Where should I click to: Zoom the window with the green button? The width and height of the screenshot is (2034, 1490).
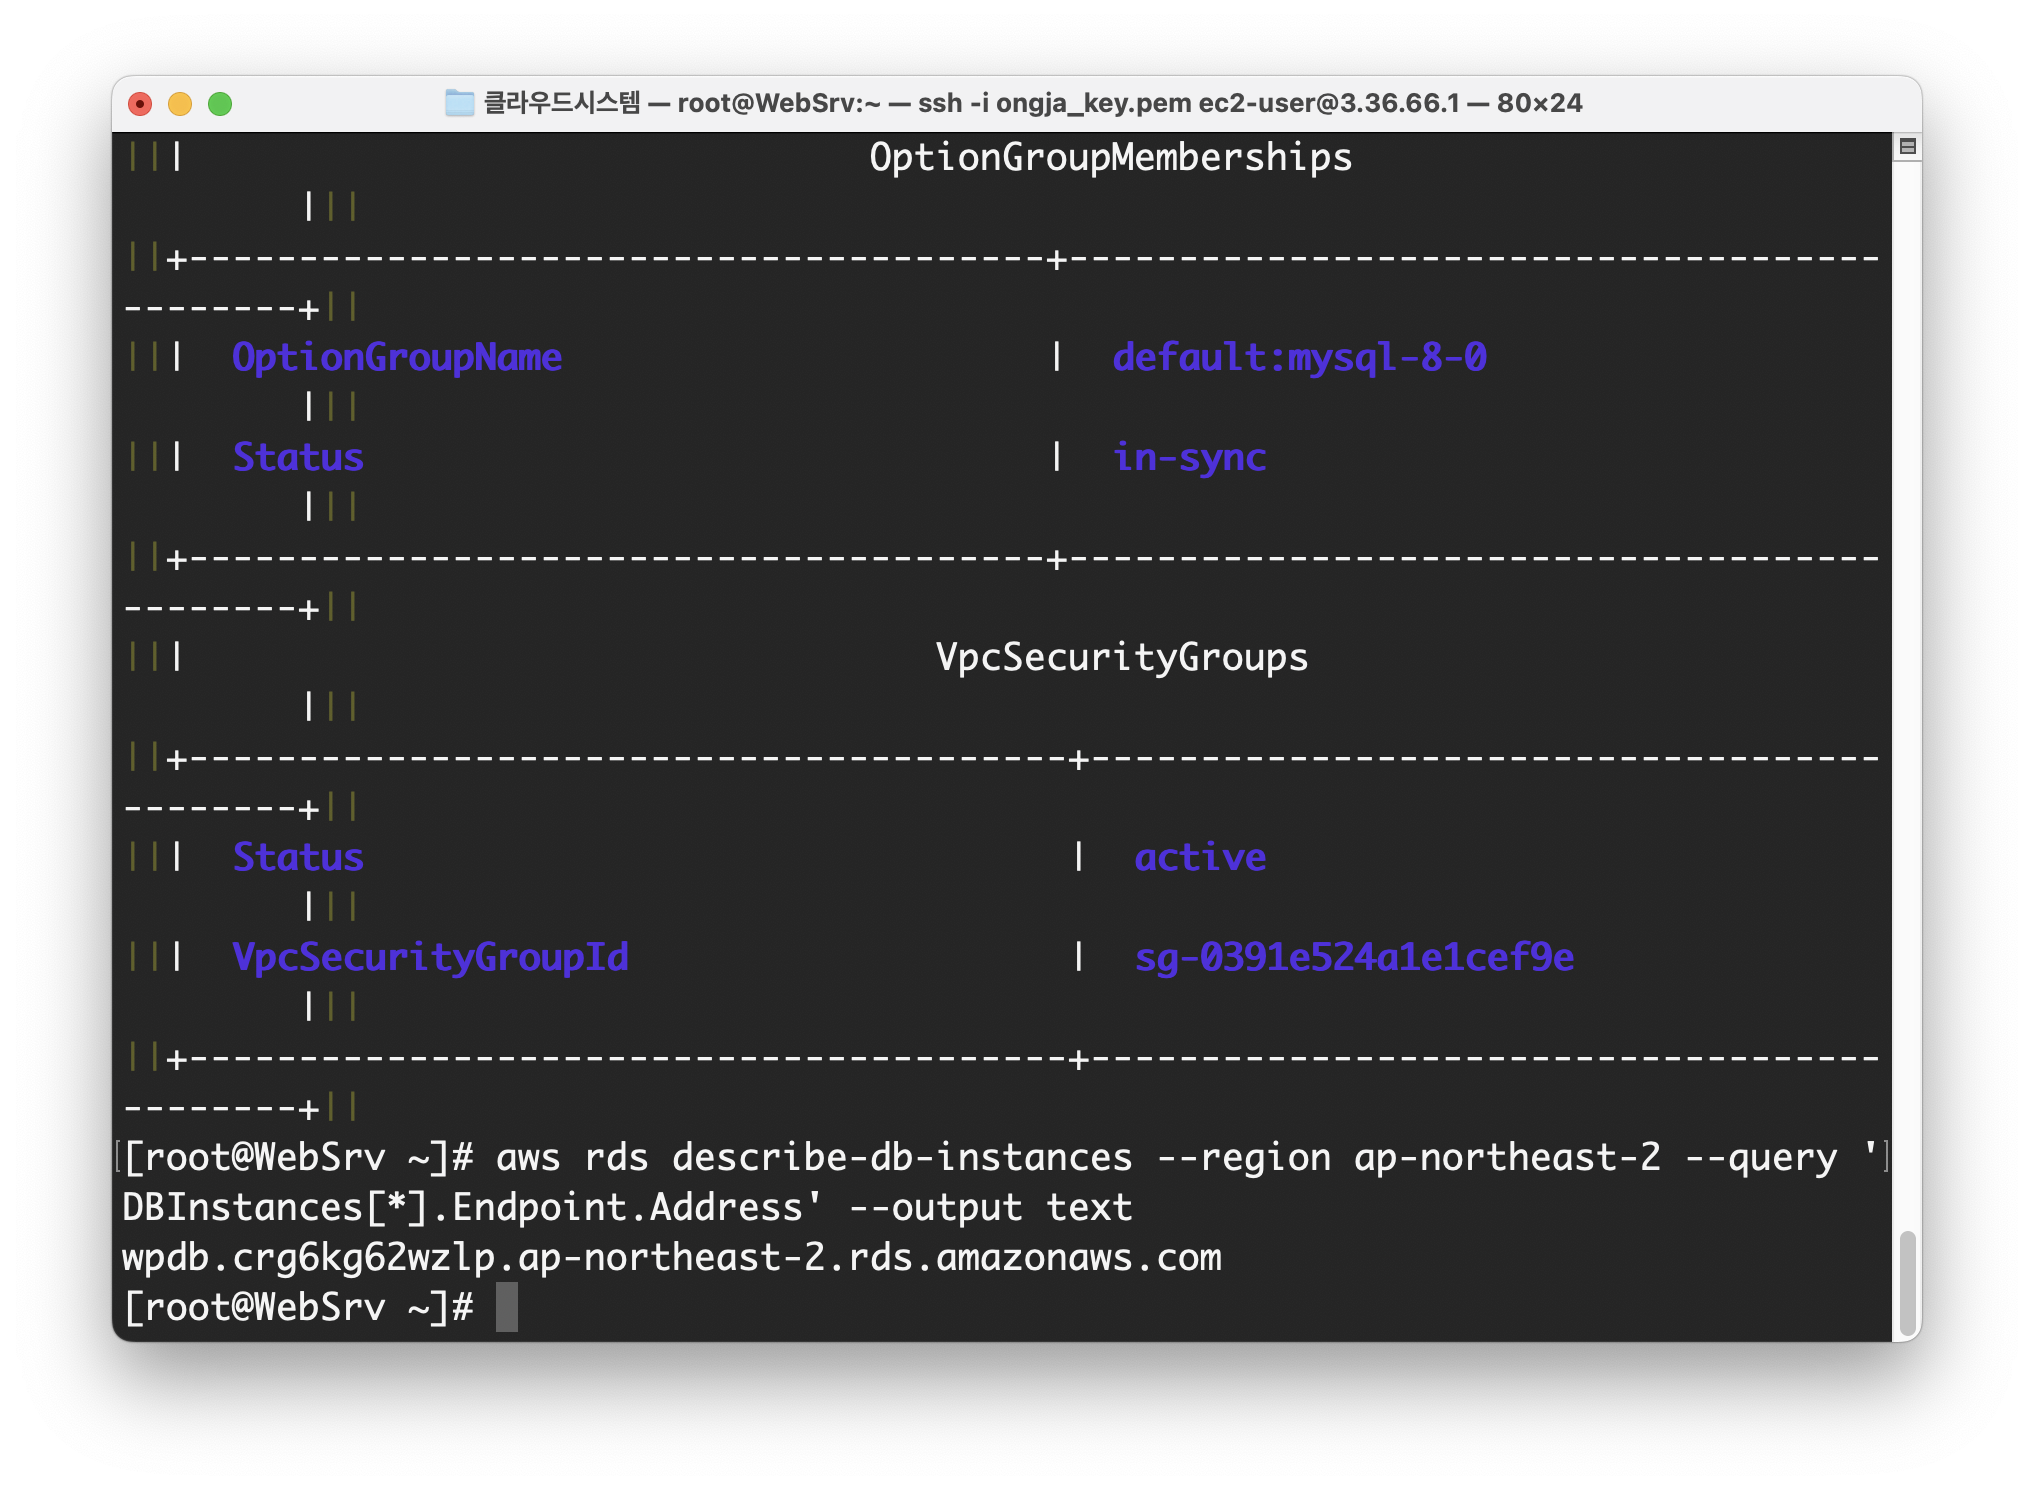220,104
